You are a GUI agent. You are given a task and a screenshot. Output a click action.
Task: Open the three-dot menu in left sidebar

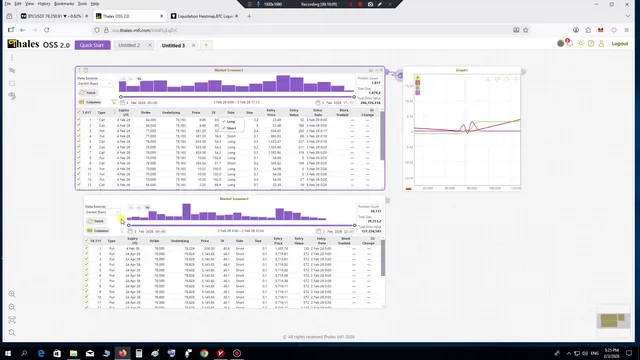click(12, 58)
